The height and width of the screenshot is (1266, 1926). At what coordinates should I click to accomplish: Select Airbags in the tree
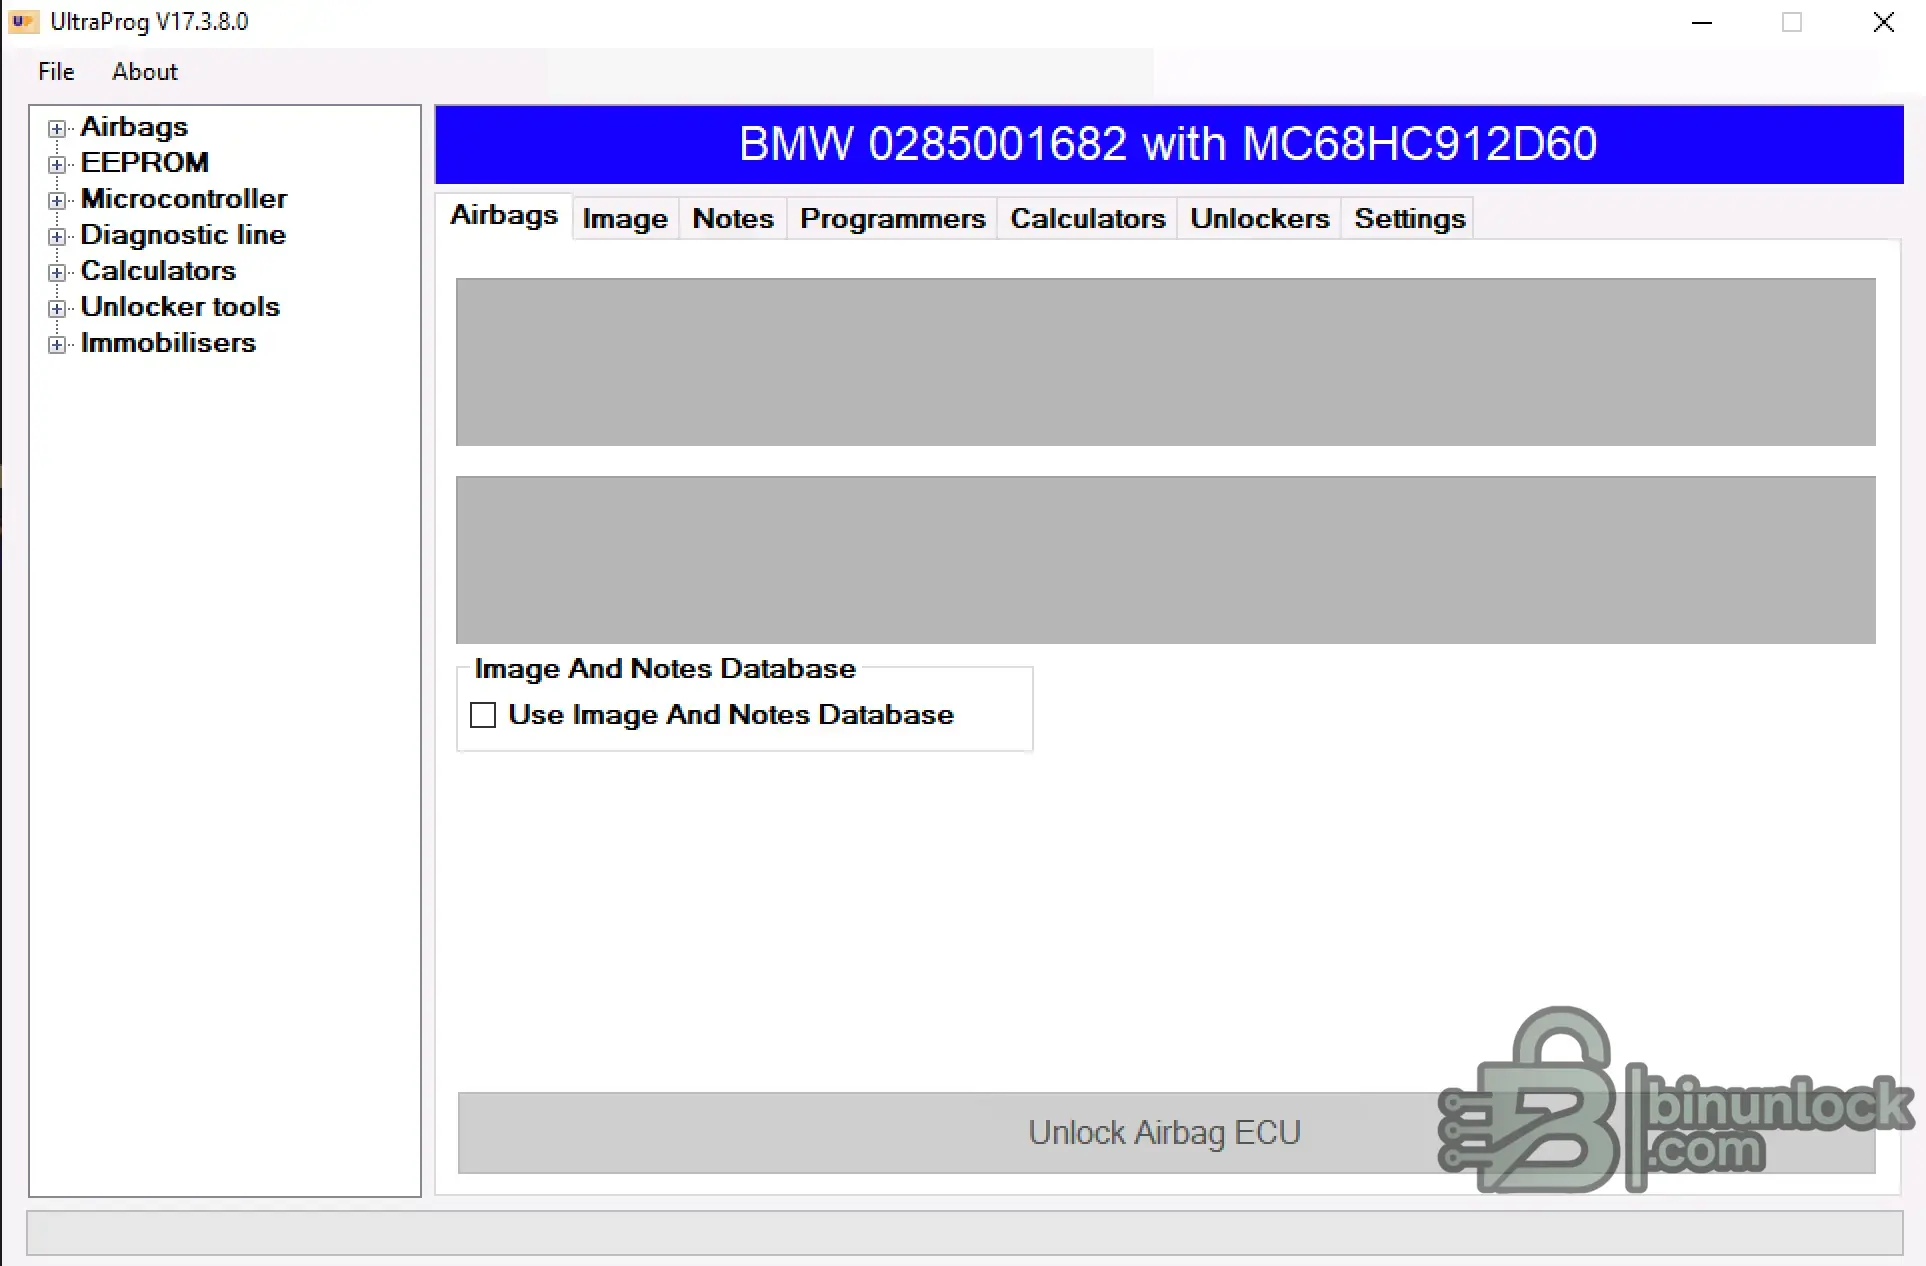134,127
